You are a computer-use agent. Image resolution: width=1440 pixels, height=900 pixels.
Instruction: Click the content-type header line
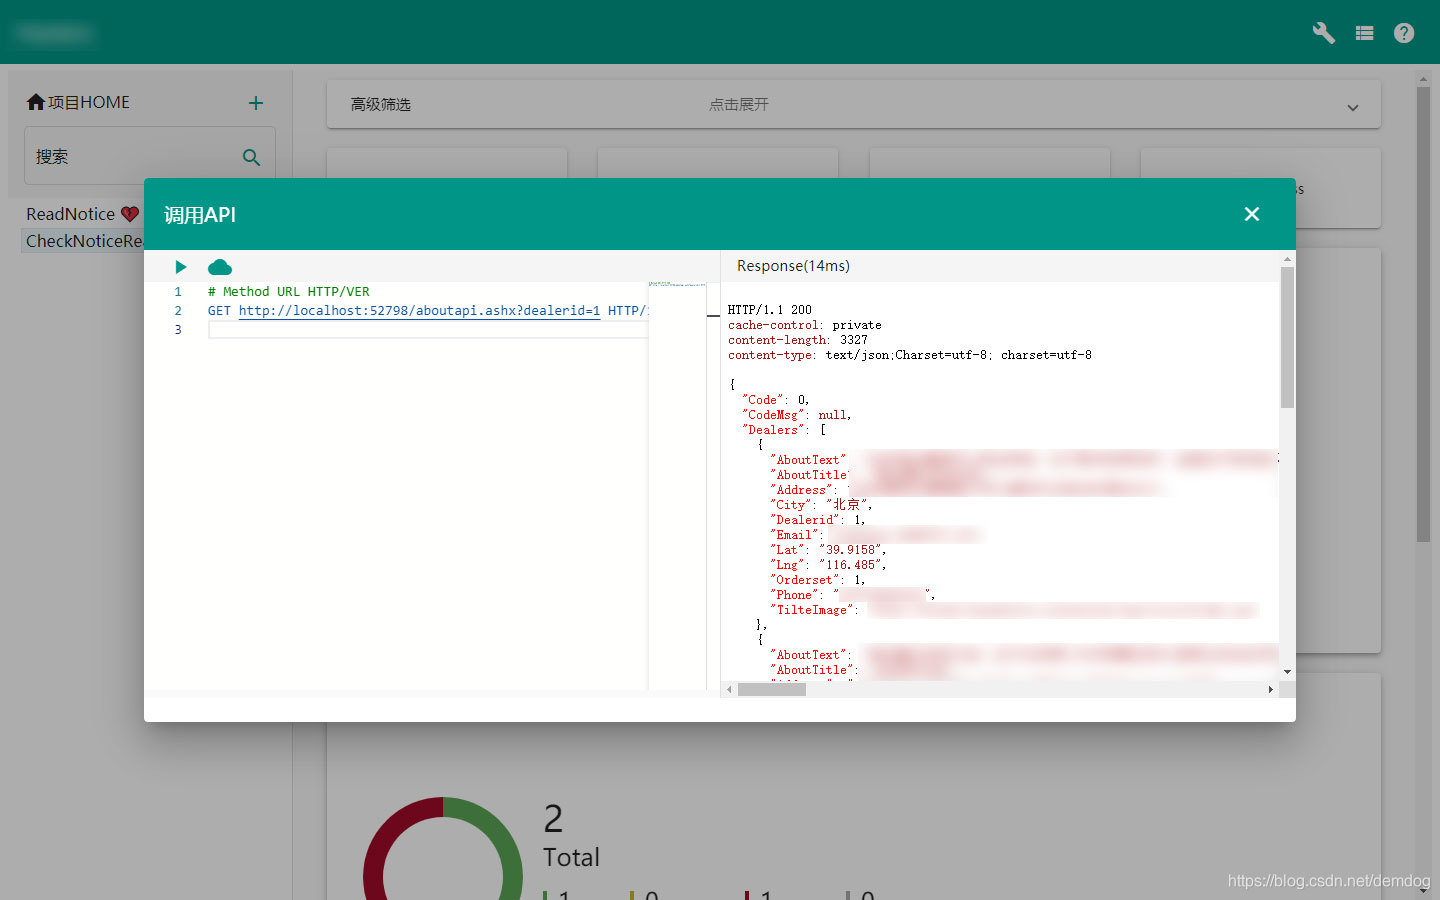(910, 355)
